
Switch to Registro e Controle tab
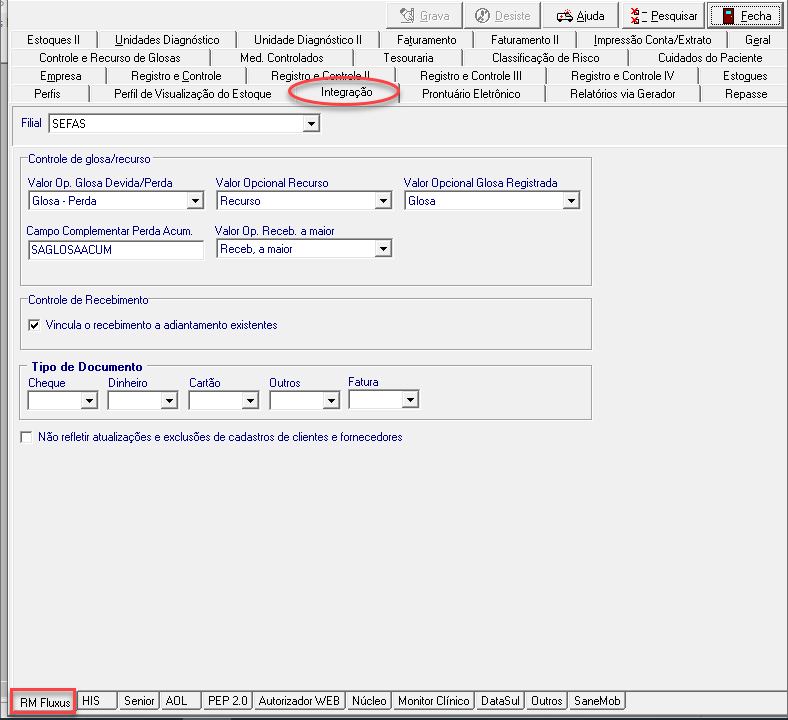[x=176, y=76]
